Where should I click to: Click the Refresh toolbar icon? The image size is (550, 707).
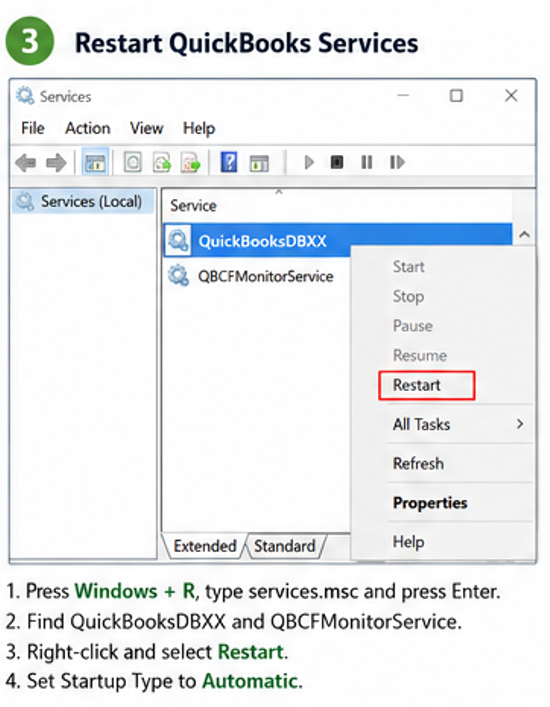[x=161, y=162]
